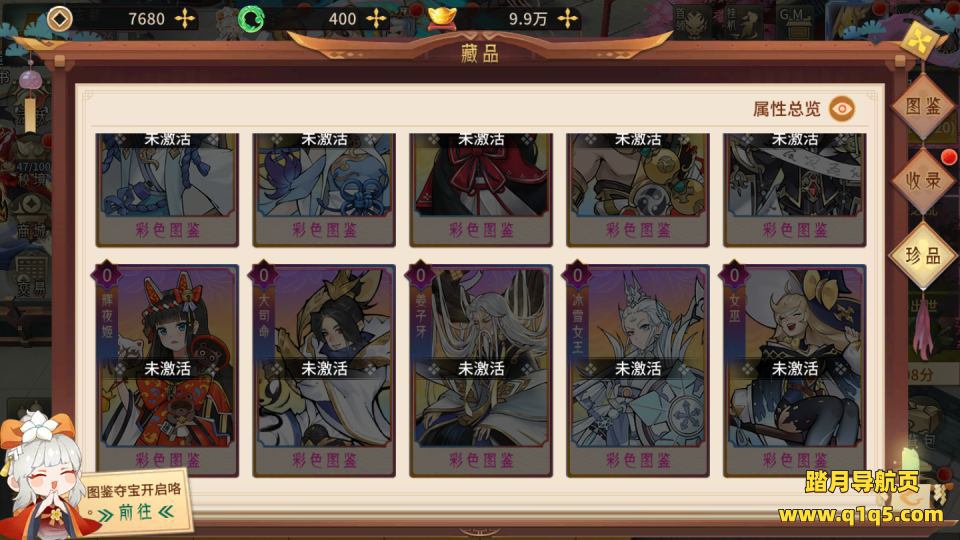Click the copper coin currency icon
Screen dimensions: 960x540
coord(59,19)
